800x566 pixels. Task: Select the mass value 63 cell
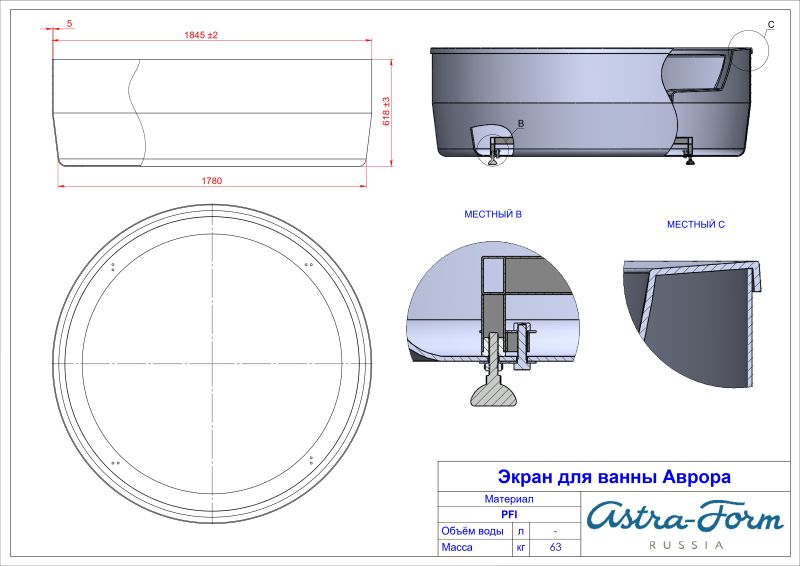pyautogui.click(x=556, y=548)
